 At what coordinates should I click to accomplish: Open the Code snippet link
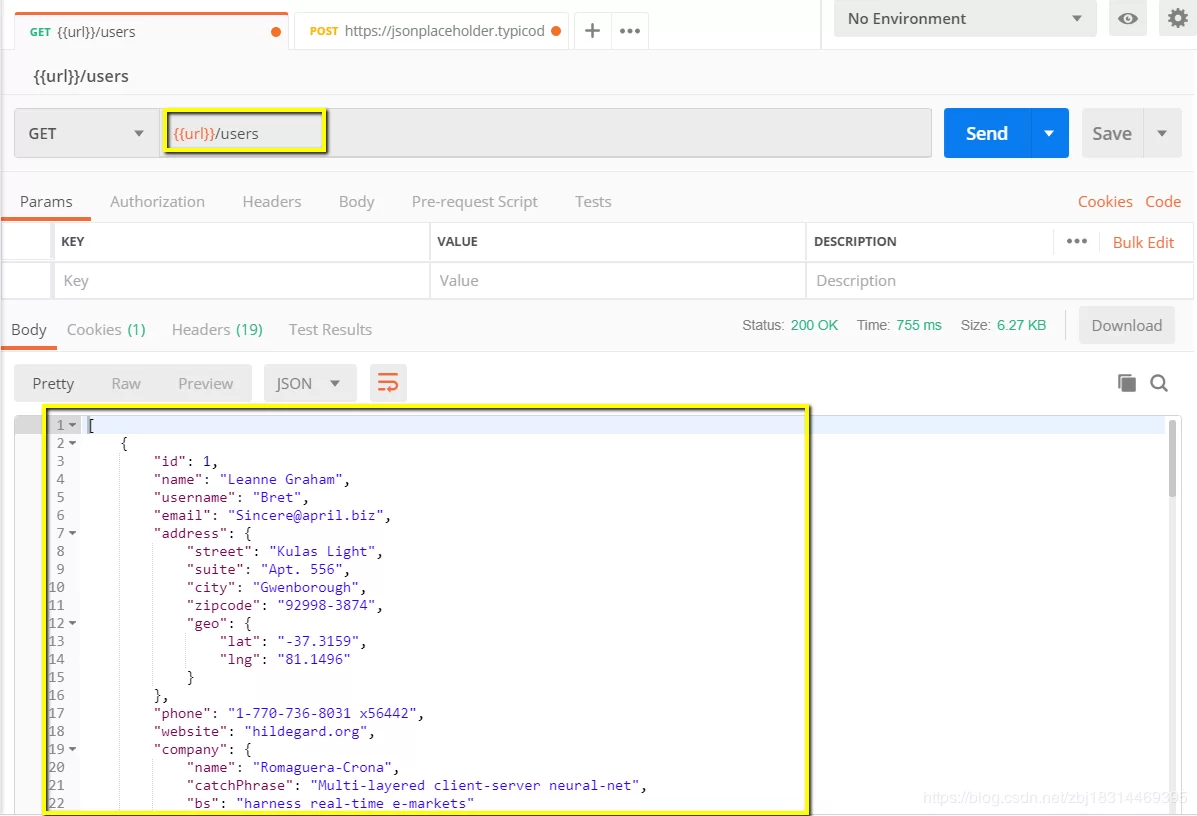point(1163,202)
